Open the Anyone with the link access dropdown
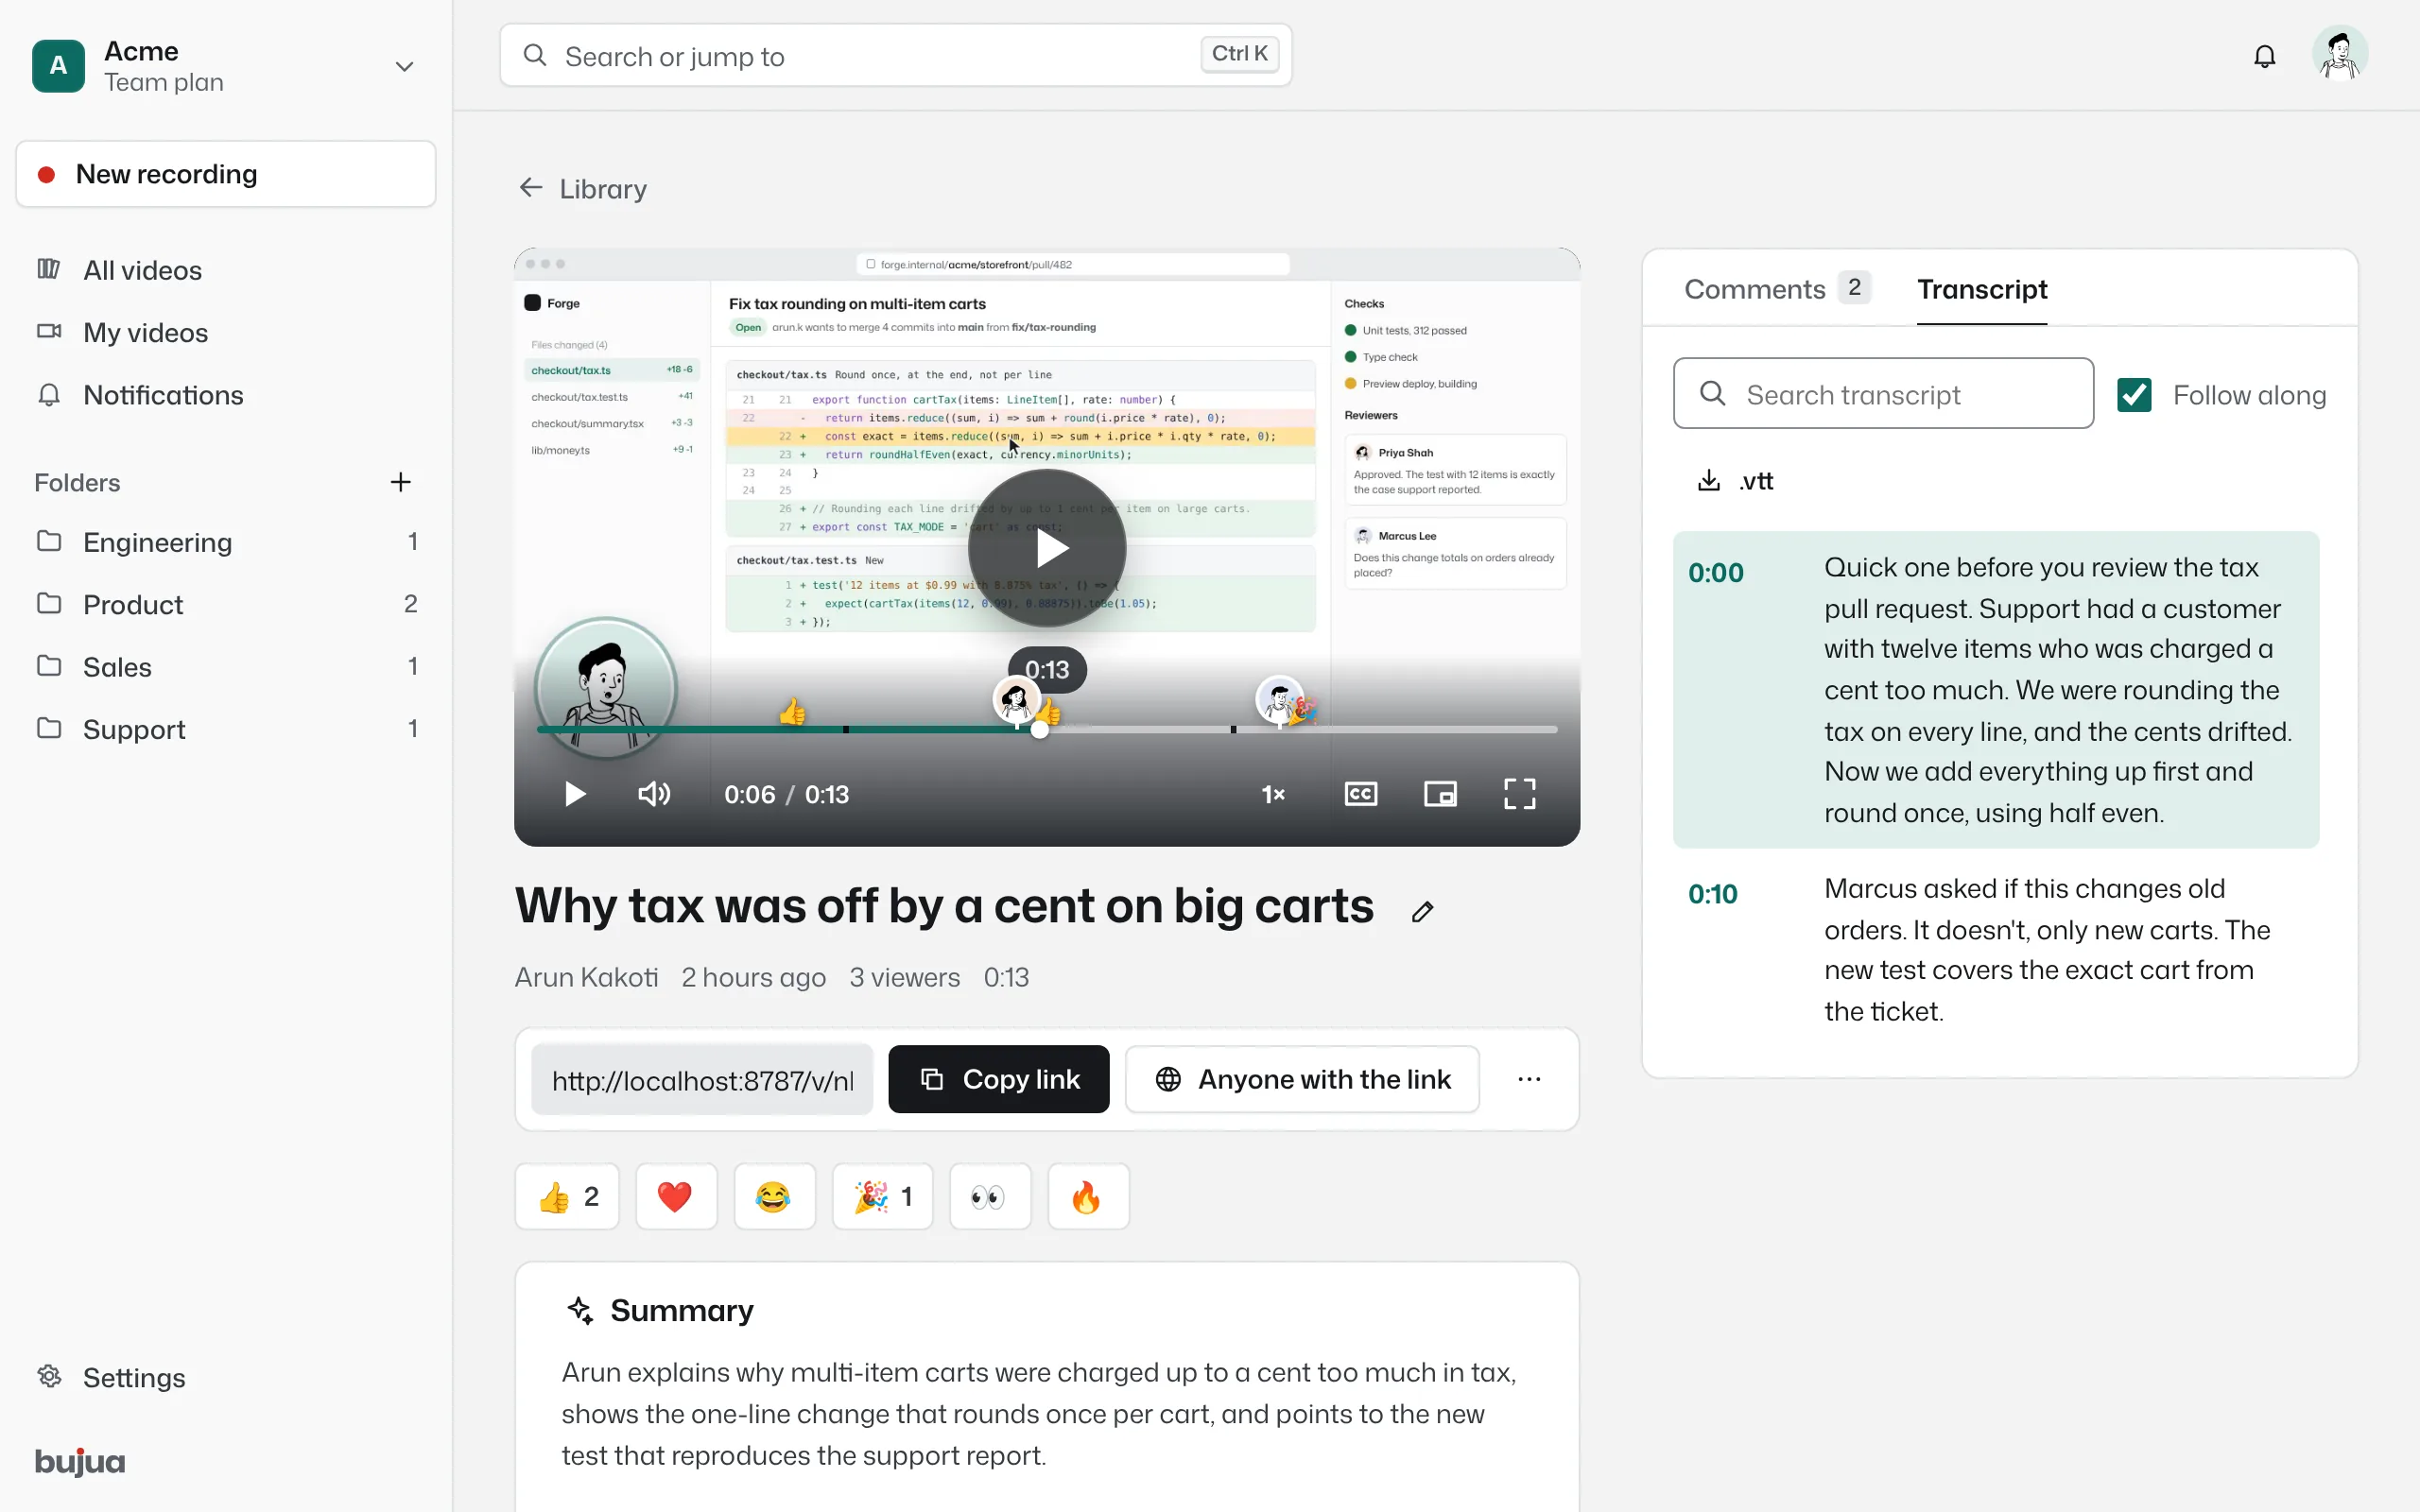The width and height of the screenshot is (2420, 1512). click(x=1302, y=1079)
